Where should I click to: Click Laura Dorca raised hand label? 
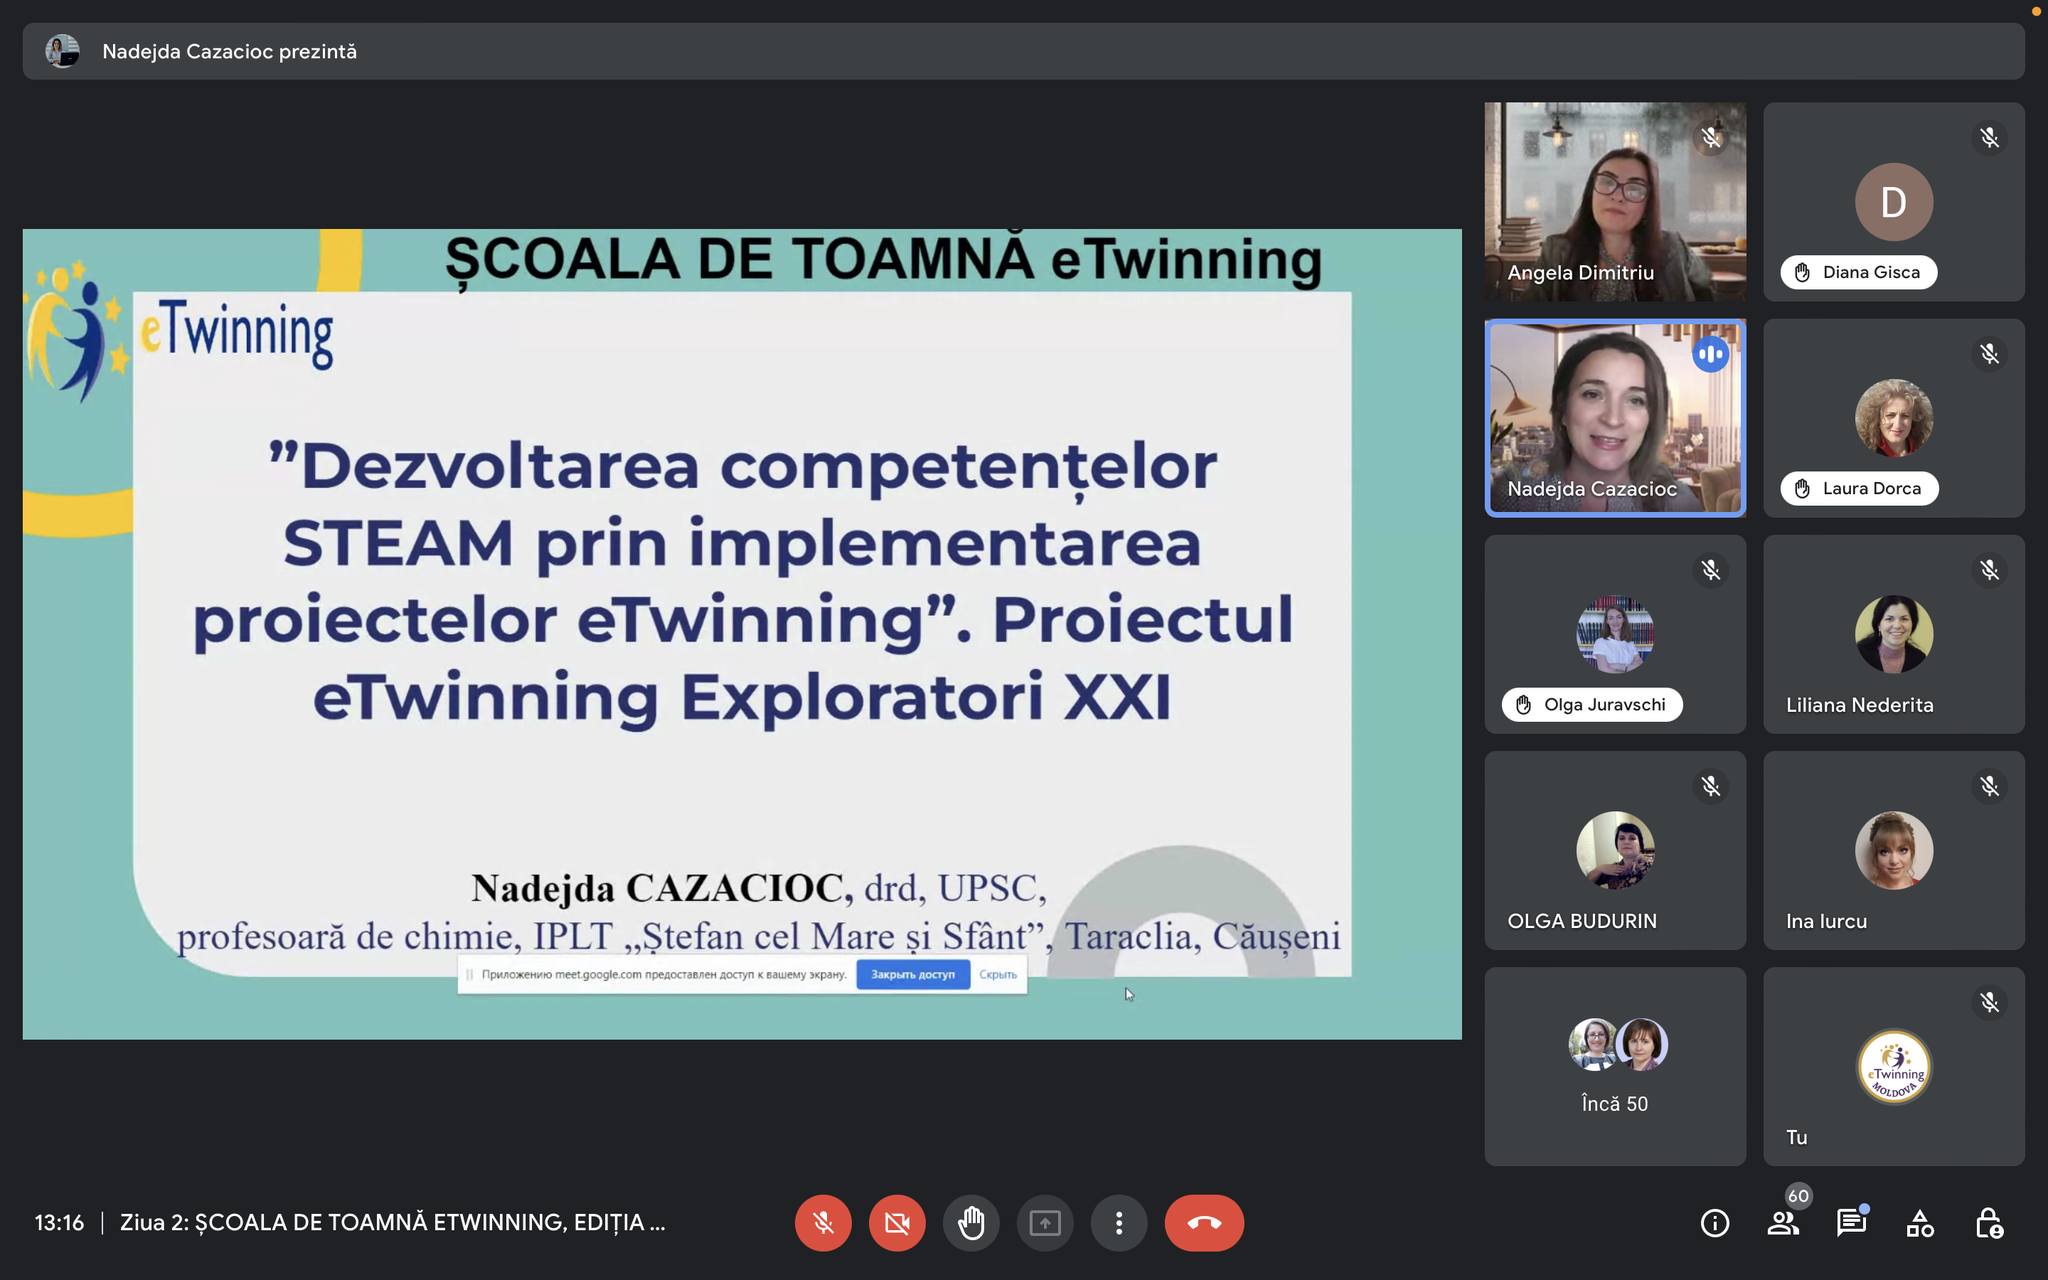tap(1860, 488)
